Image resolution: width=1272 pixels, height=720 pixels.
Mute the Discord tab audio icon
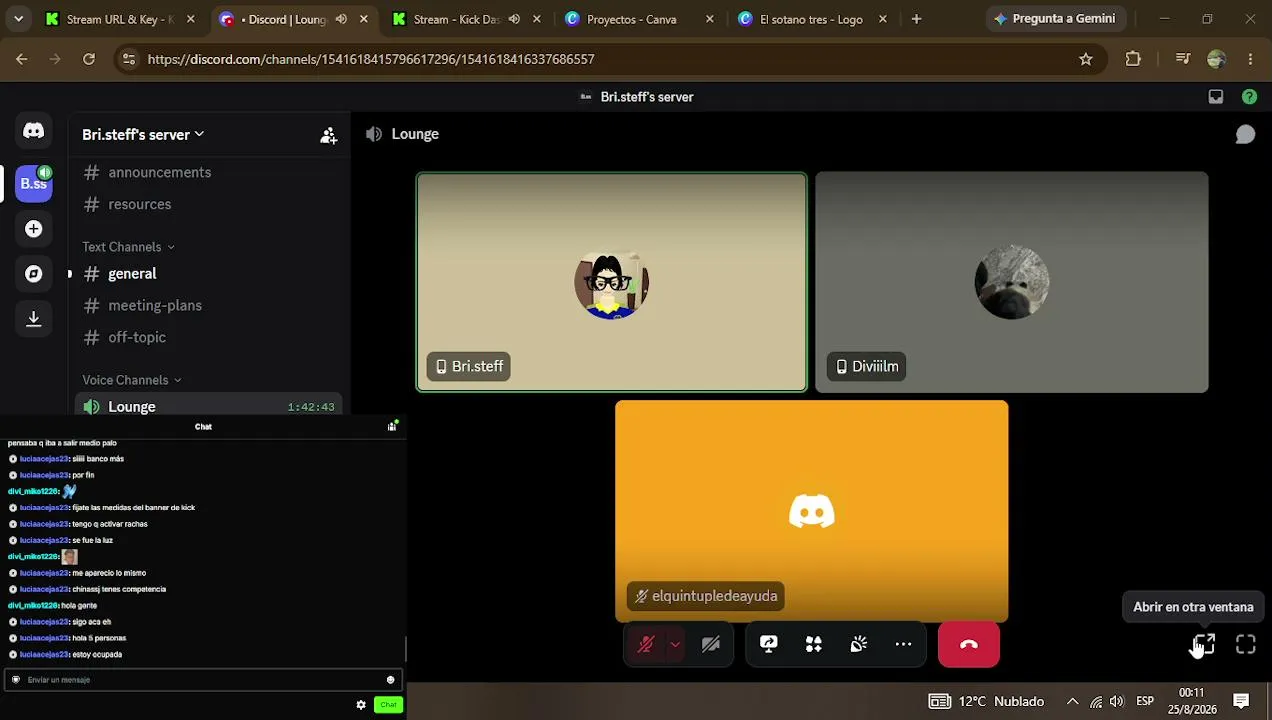coord(341,19)
